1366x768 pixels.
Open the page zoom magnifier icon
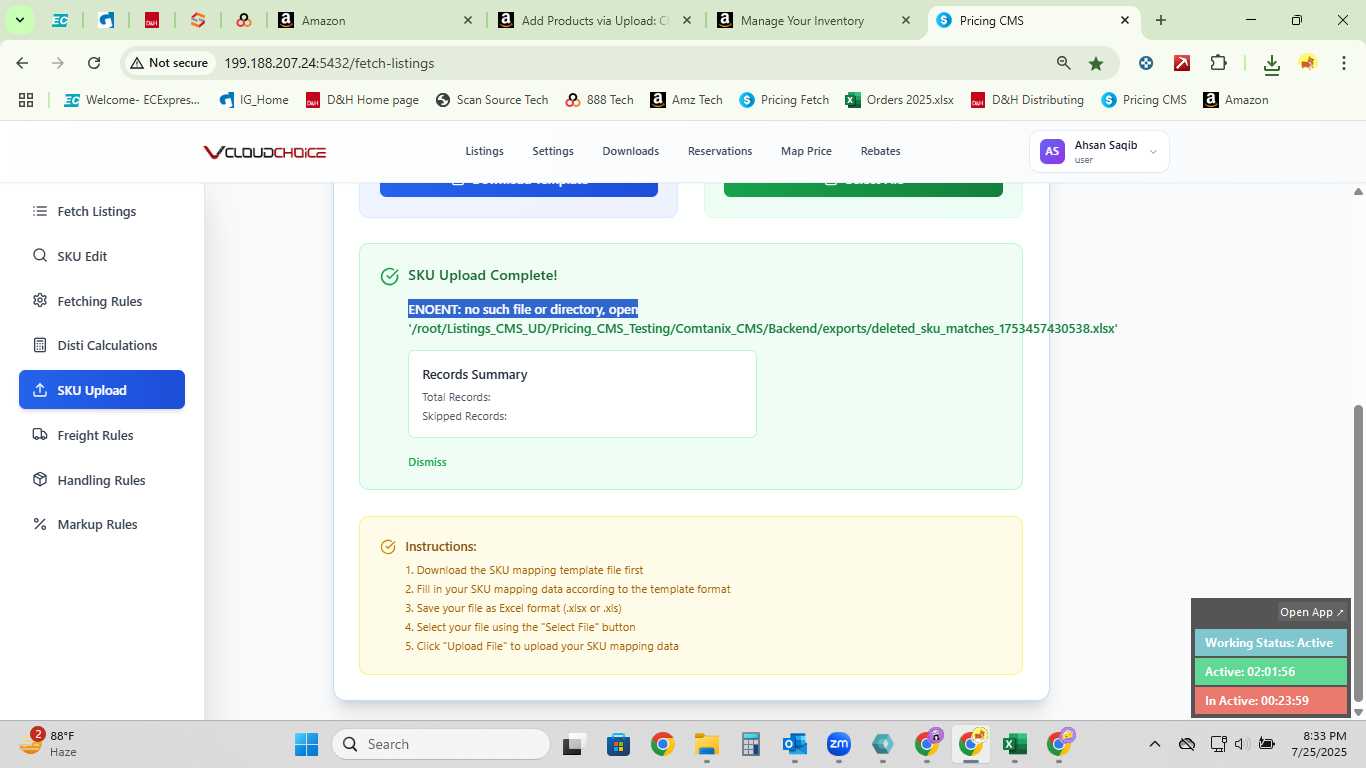click(1064, 63)
